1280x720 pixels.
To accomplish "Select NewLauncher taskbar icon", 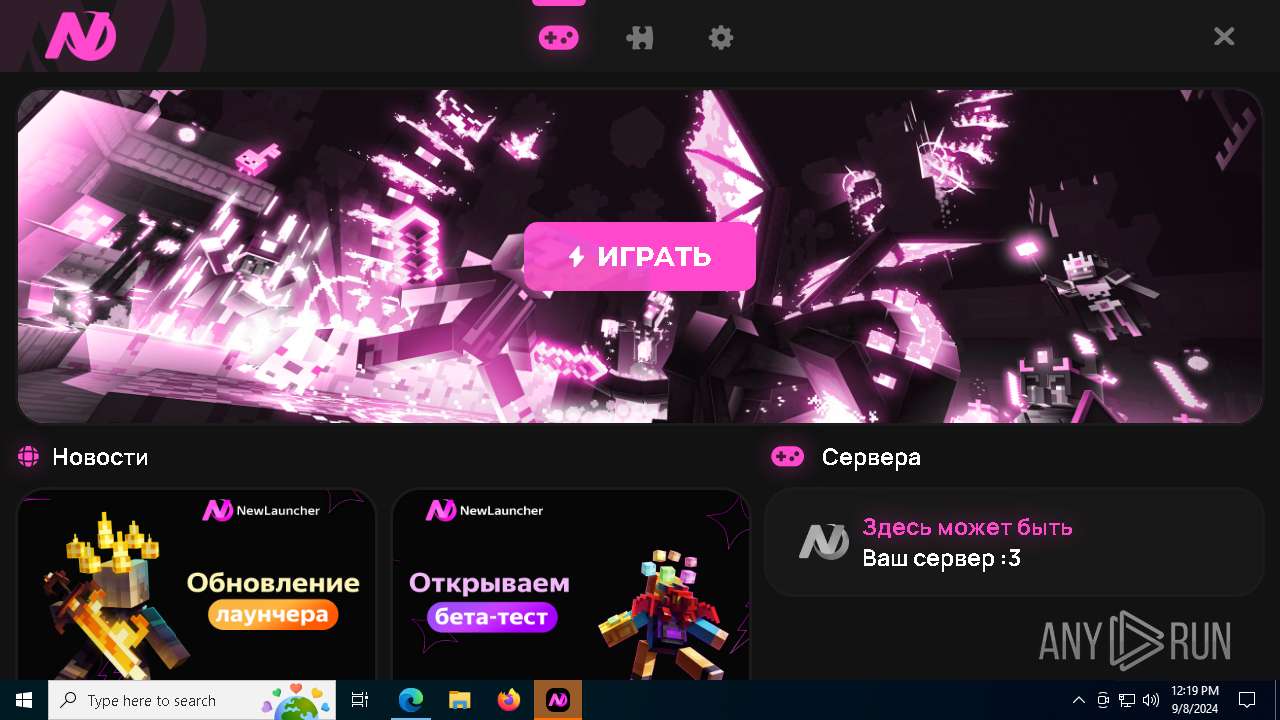I will tap(558, 700).
